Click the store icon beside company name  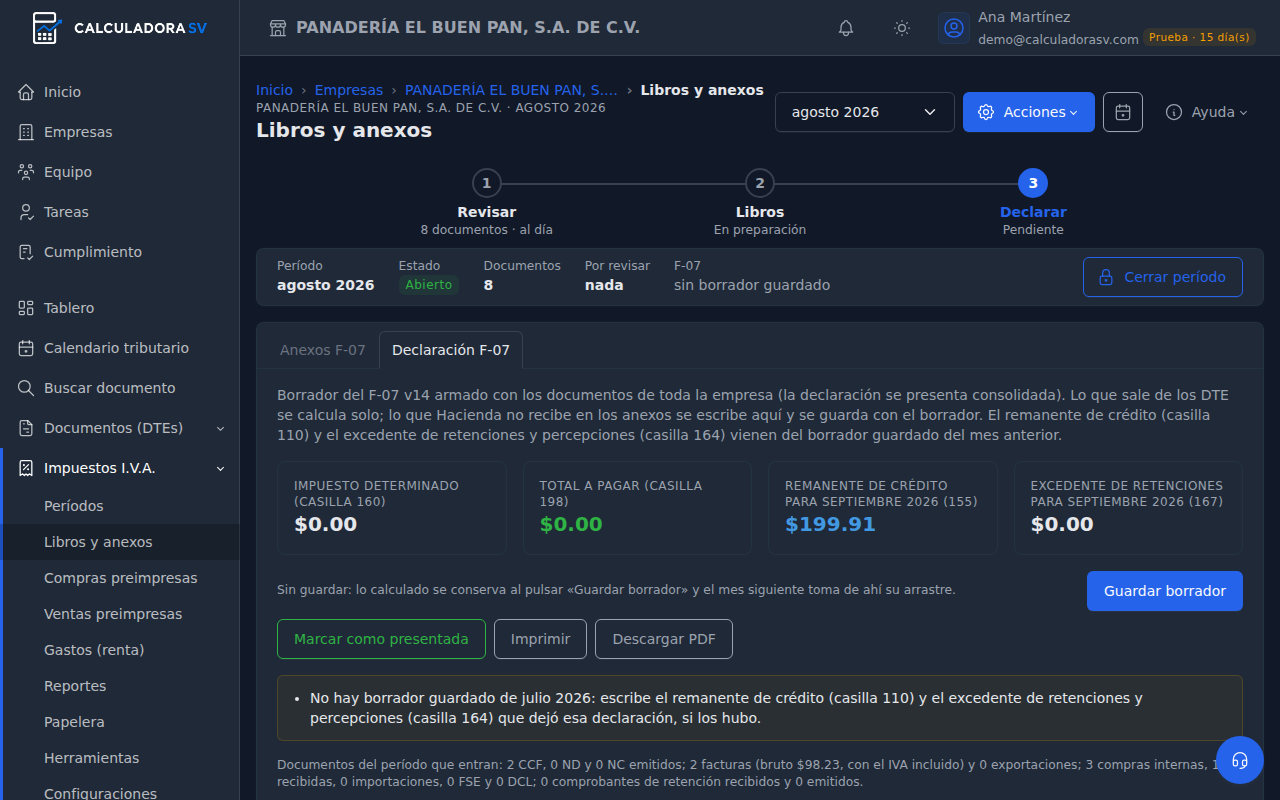coord(278,28)
